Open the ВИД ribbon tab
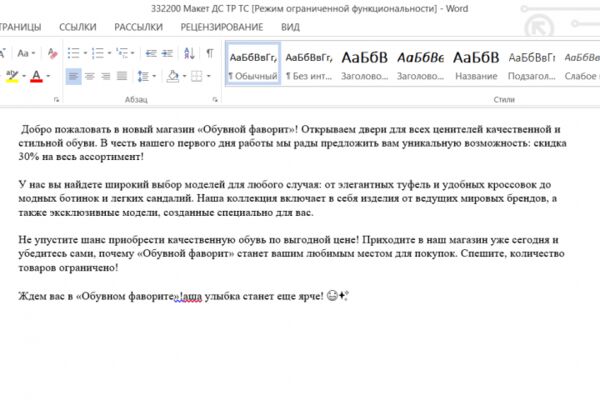This screenshot has width=600, height=400. click(290, 27)
